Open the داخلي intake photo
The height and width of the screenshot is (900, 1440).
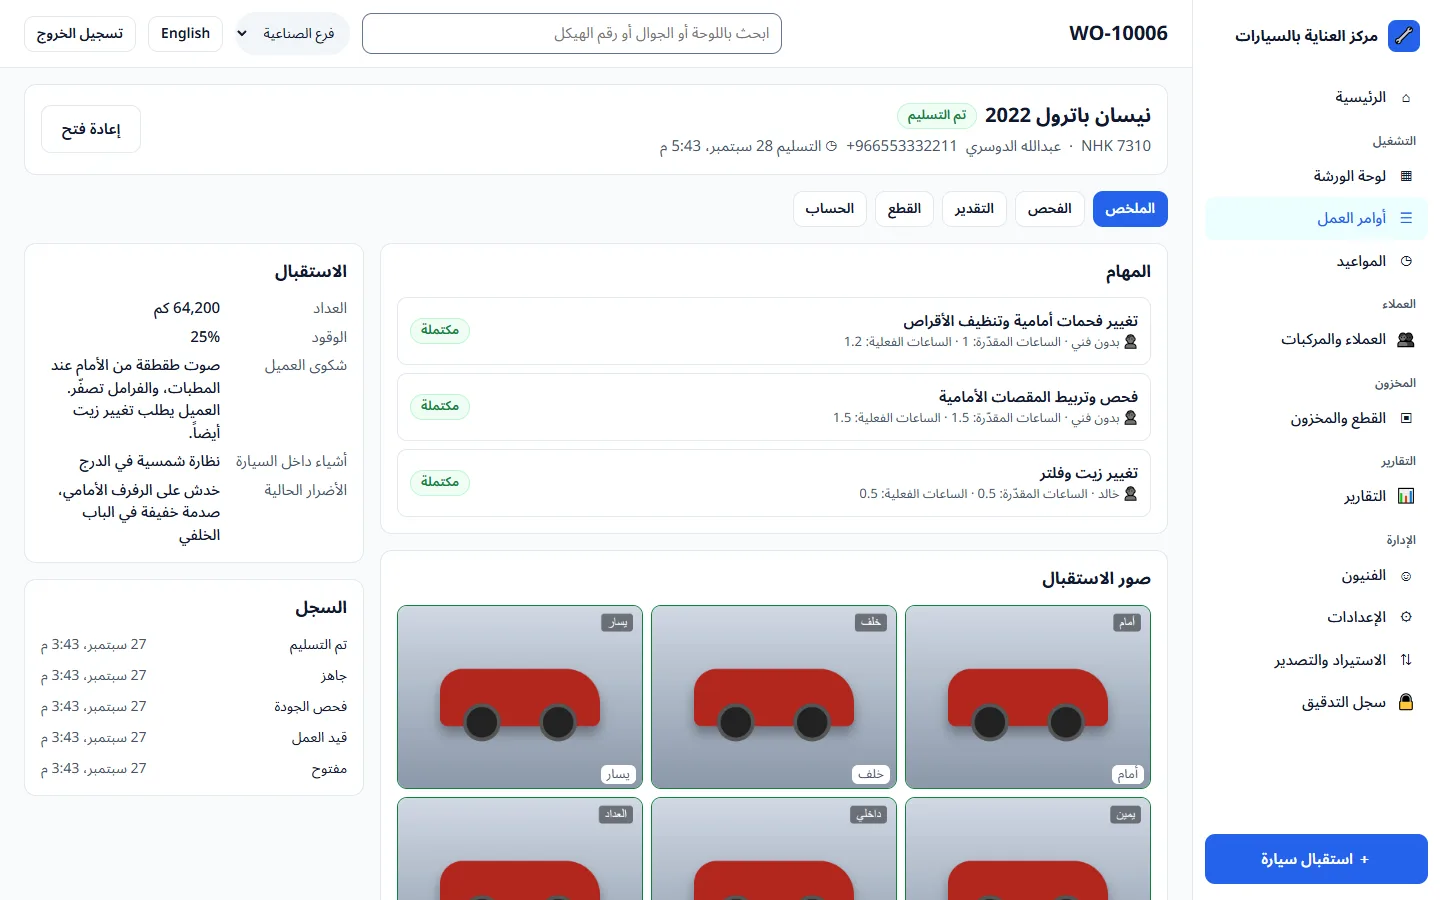774,848
